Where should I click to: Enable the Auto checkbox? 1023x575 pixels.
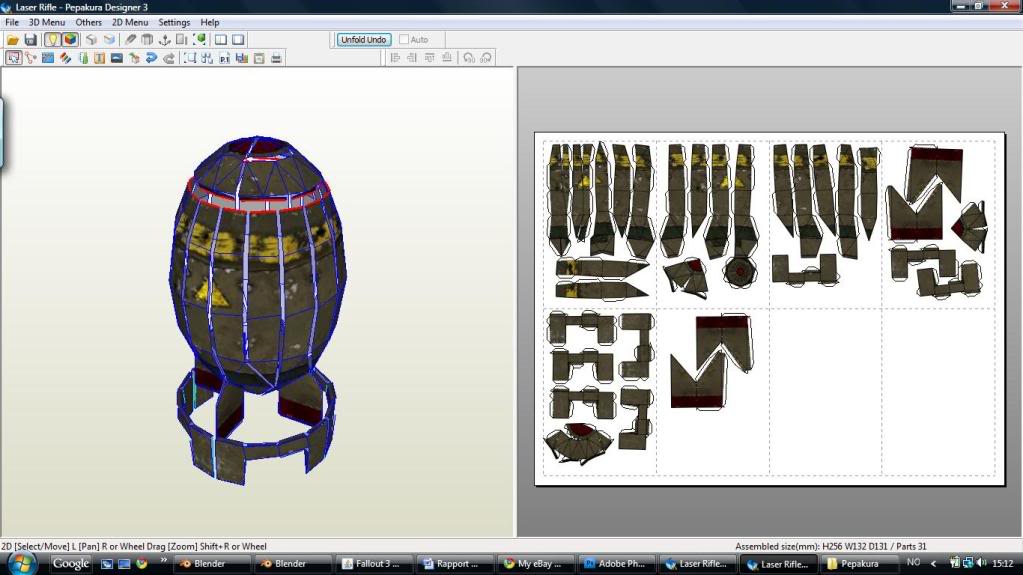tap(404, 40)
